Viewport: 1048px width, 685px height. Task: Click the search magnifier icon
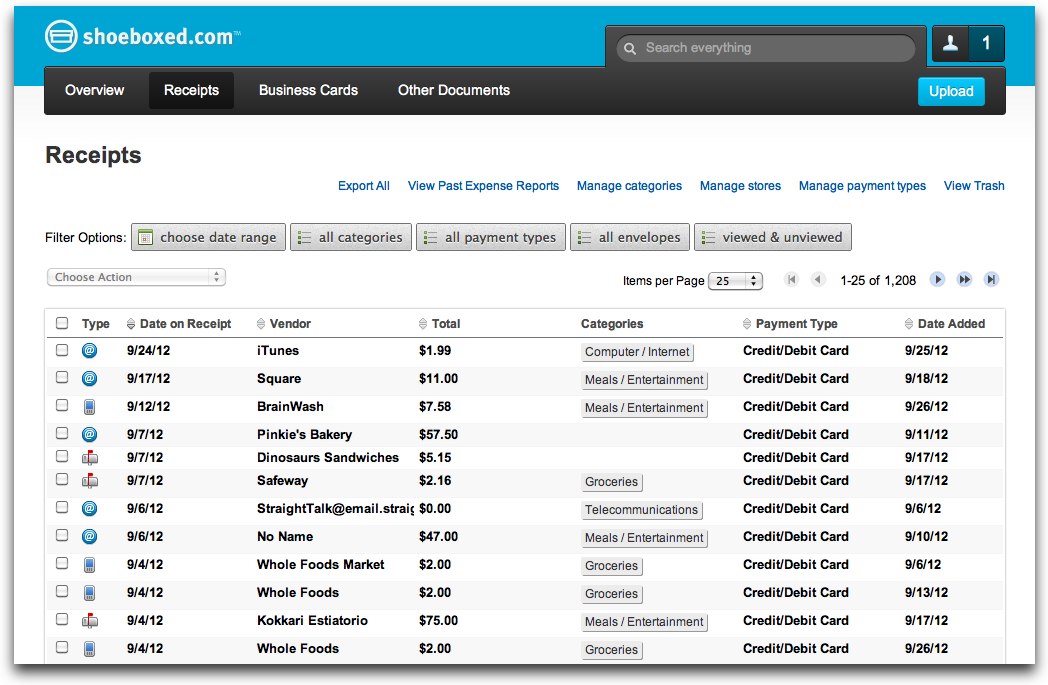pyautogui.click(x=630, y=48)
